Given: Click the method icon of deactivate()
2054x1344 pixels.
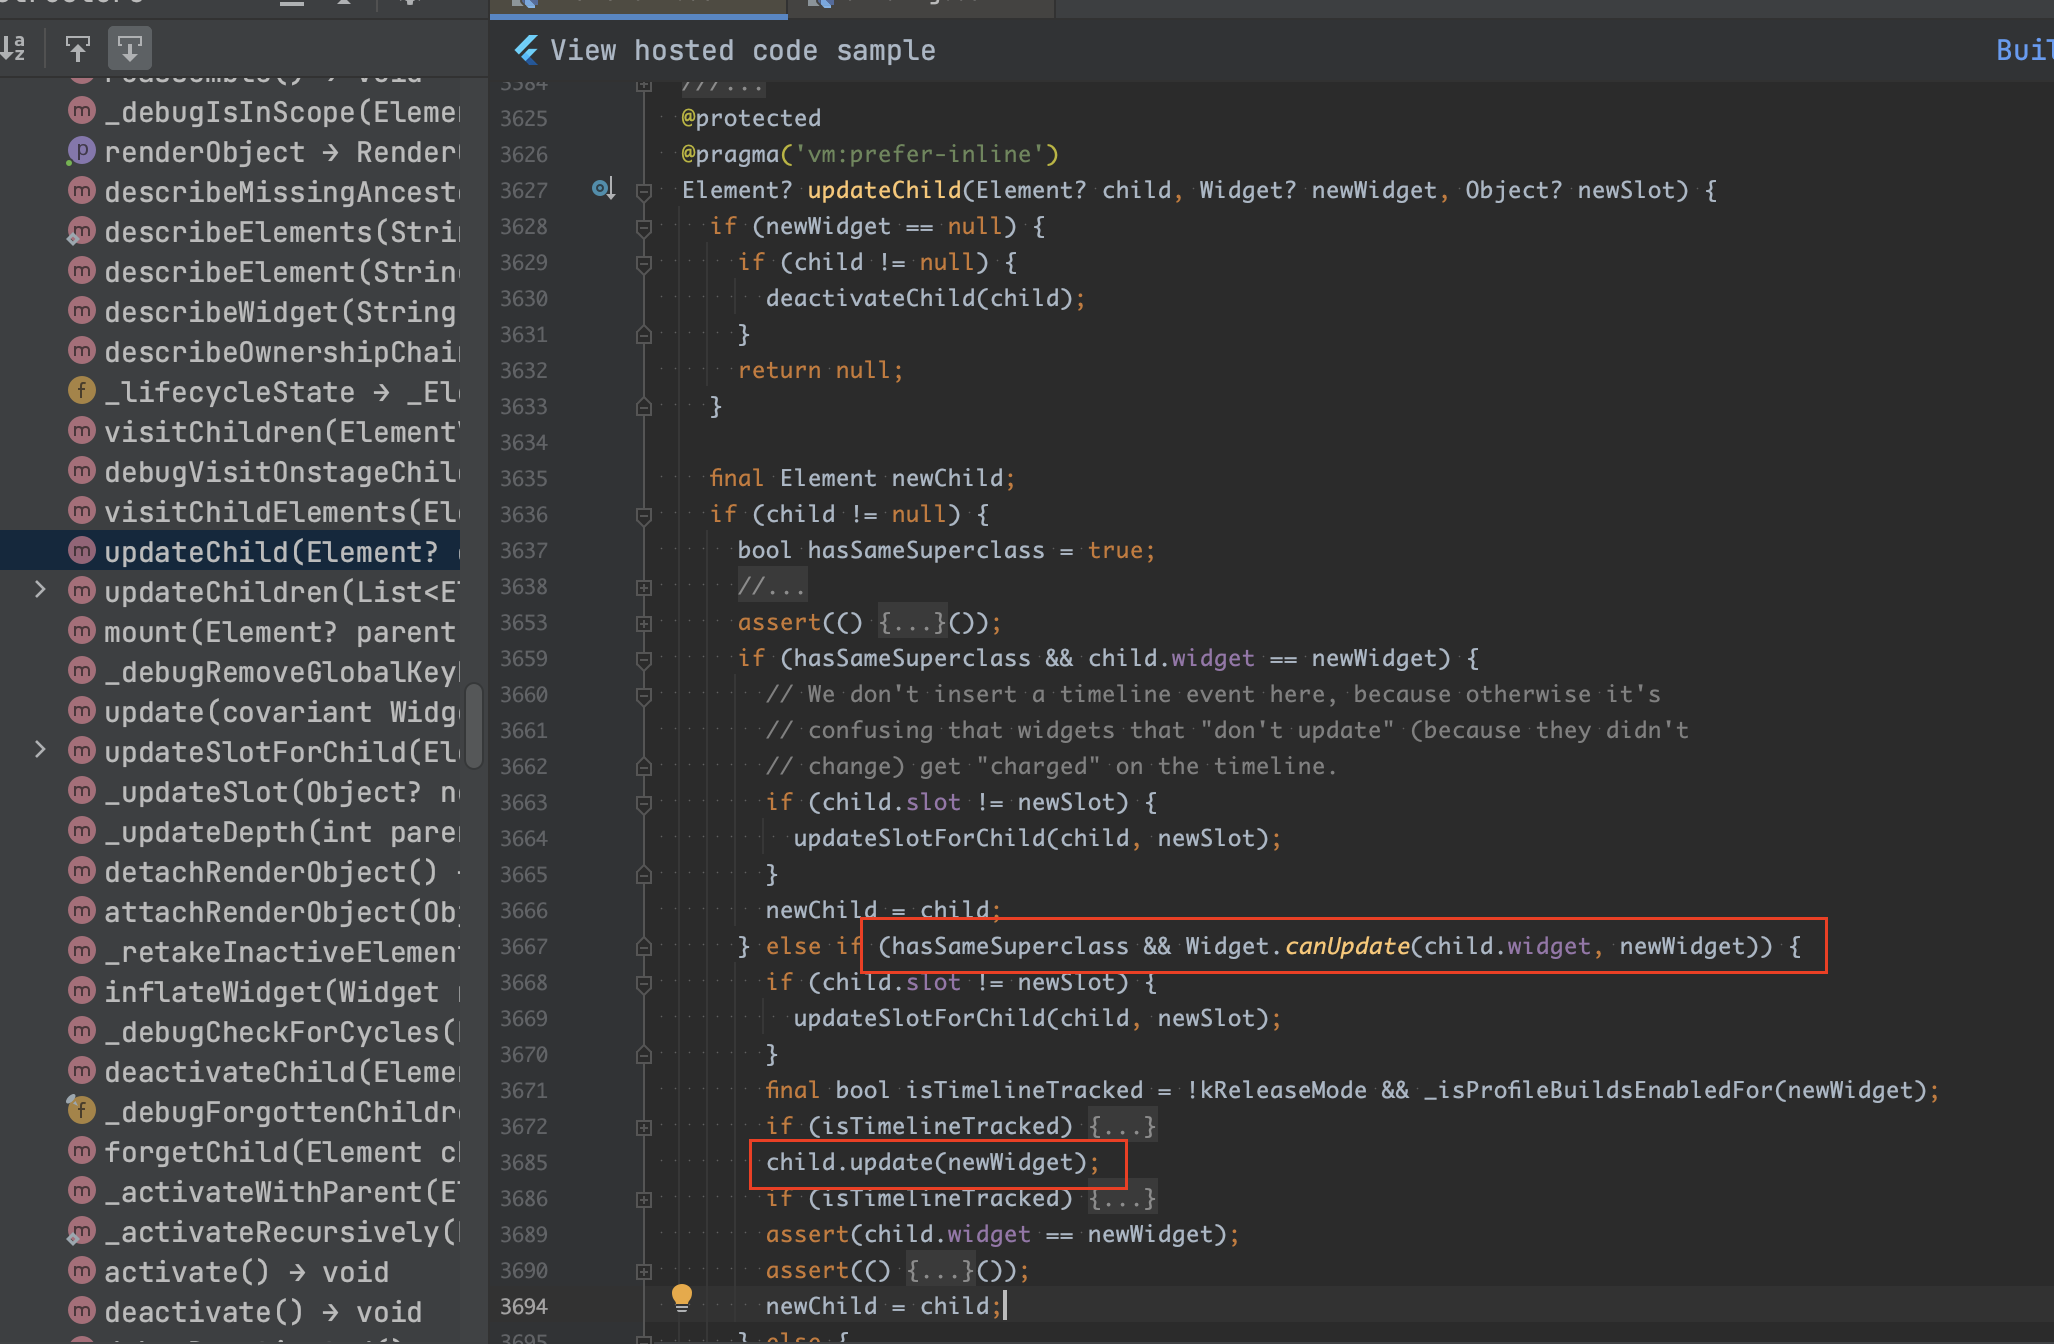Looking at the screenshot, I should tap(82, 1311).
